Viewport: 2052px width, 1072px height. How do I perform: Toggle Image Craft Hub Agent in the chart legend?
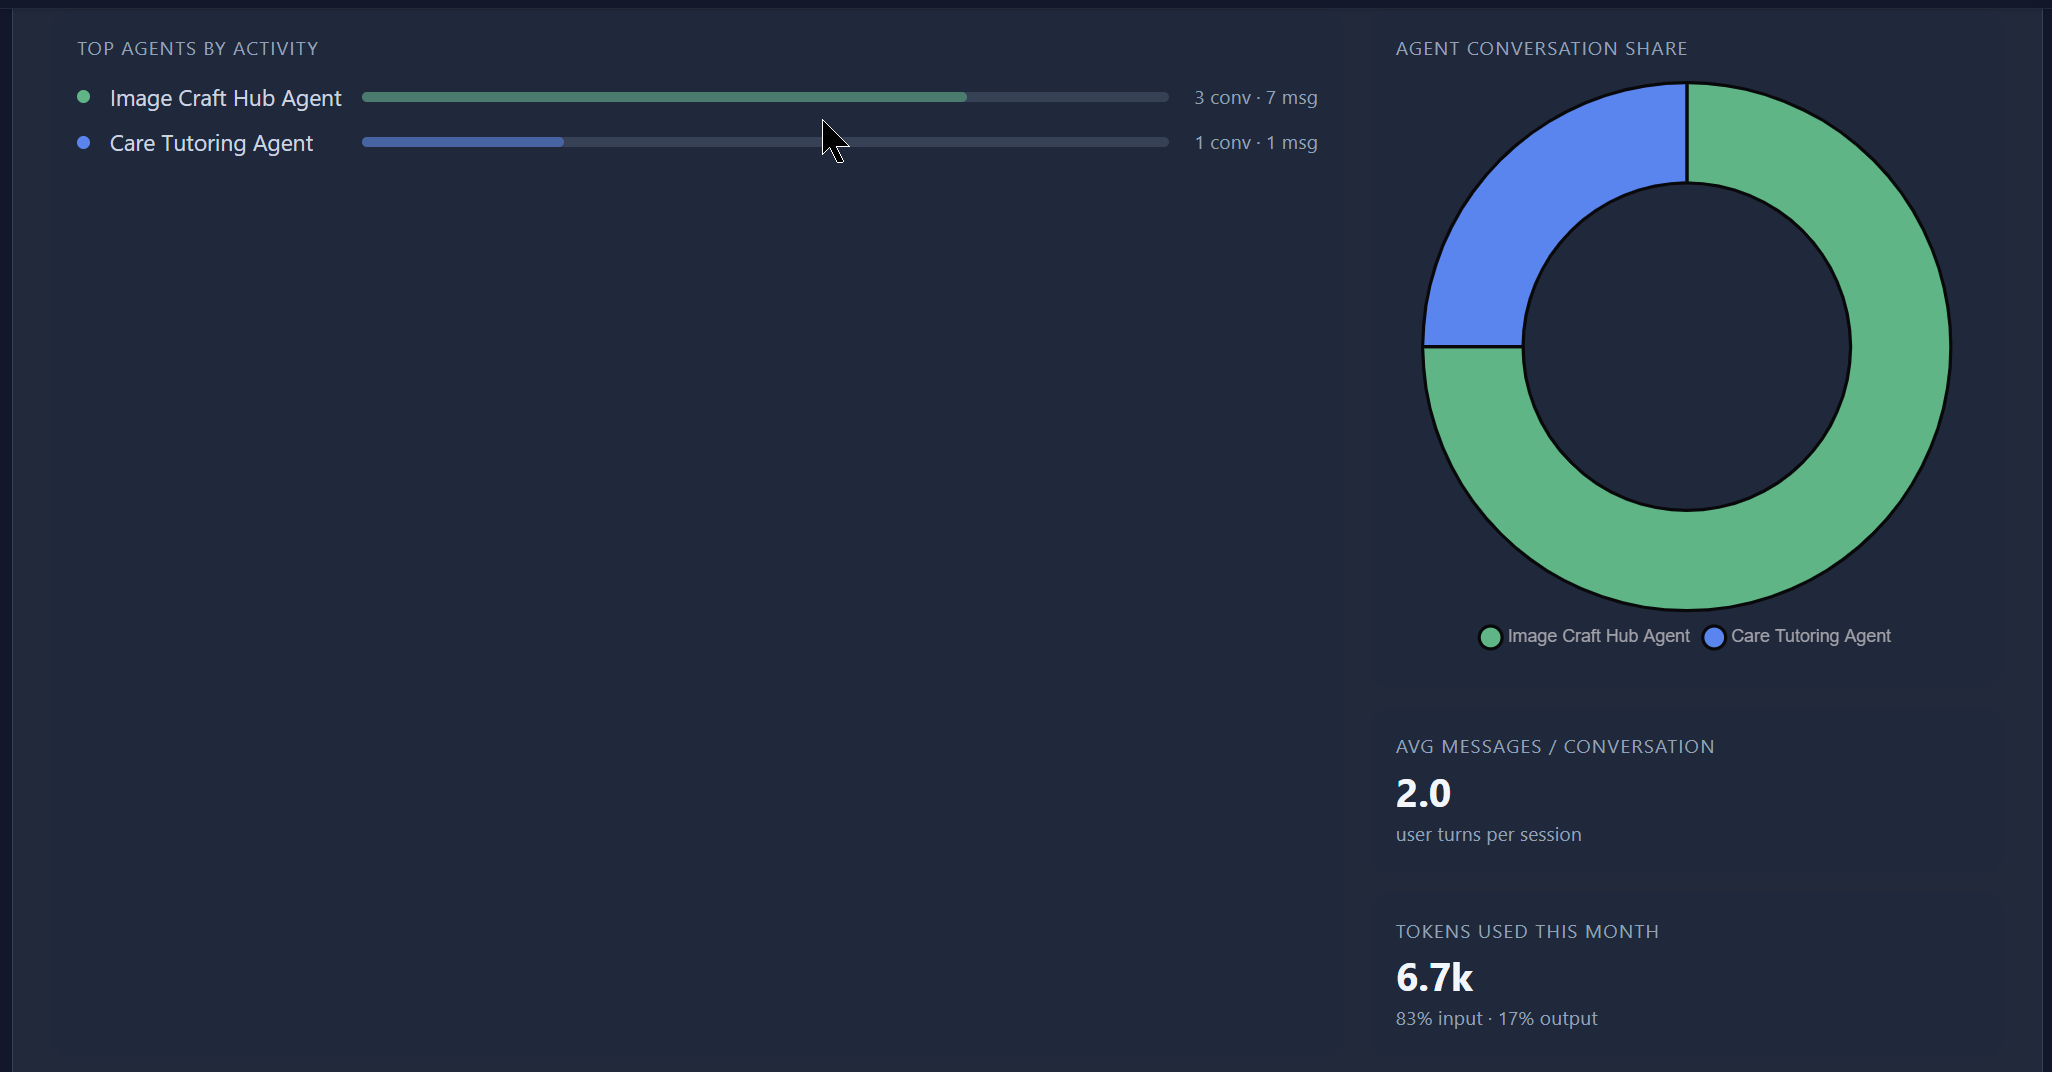tap(1583, 637)
